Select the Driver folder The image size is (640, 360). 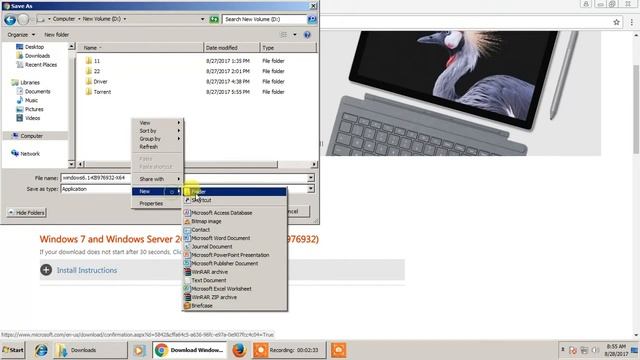pos(100,82)
